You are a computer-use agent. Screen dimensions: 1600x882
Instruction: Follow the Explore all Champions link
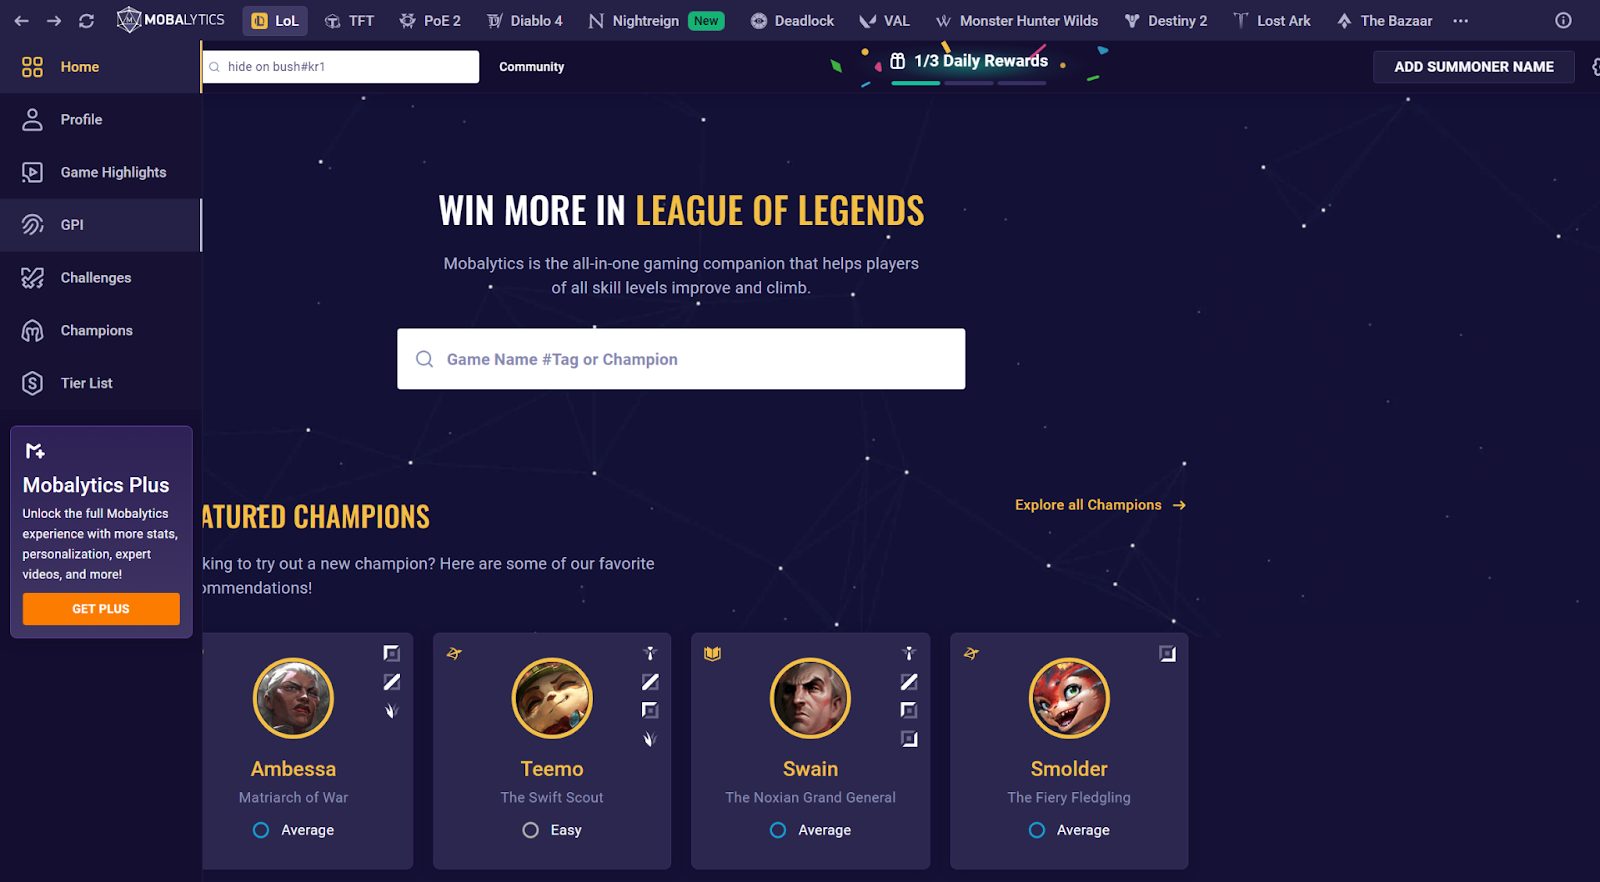pos(1100,505)
